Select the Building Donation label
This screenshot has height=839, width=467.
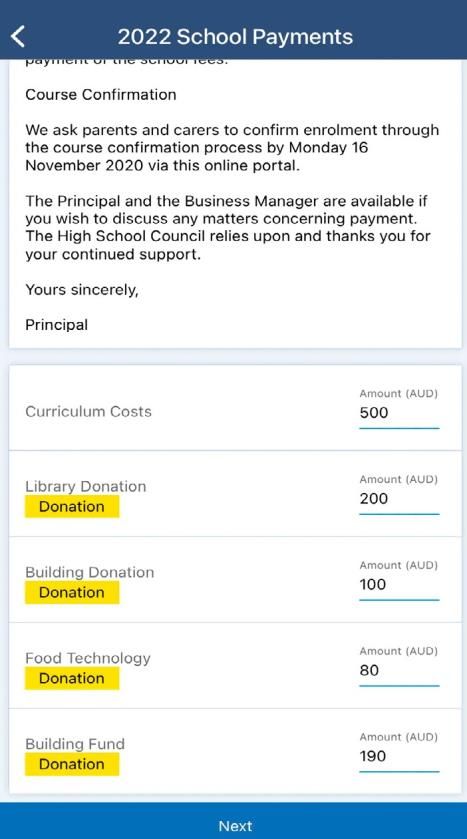point(89,572)
